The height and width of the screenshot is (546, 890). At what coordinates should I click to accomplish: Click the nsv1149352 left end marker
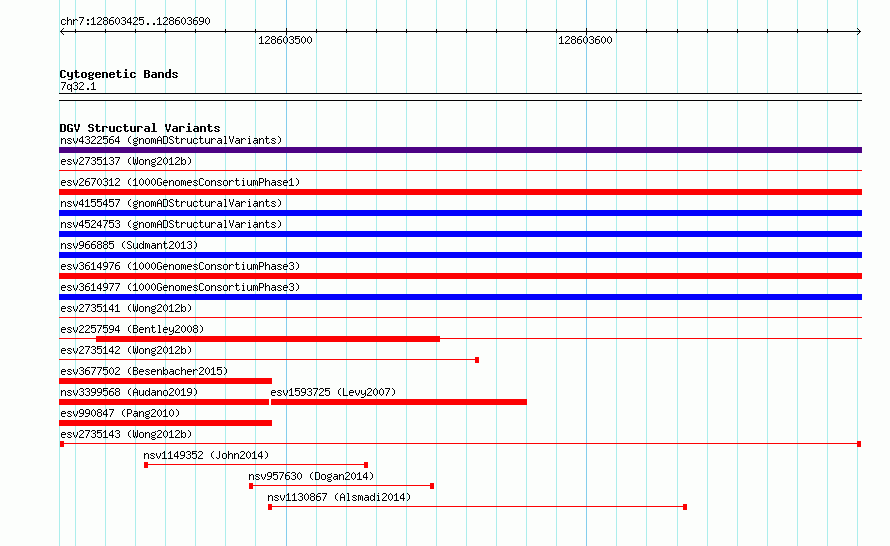point(146,465)
